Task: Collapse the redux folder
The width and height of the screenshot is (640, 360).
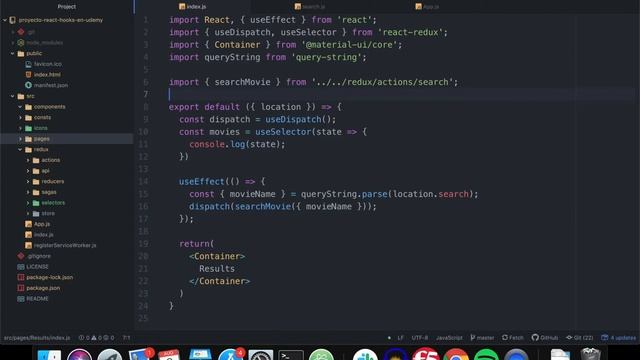Action: [20, 149]
